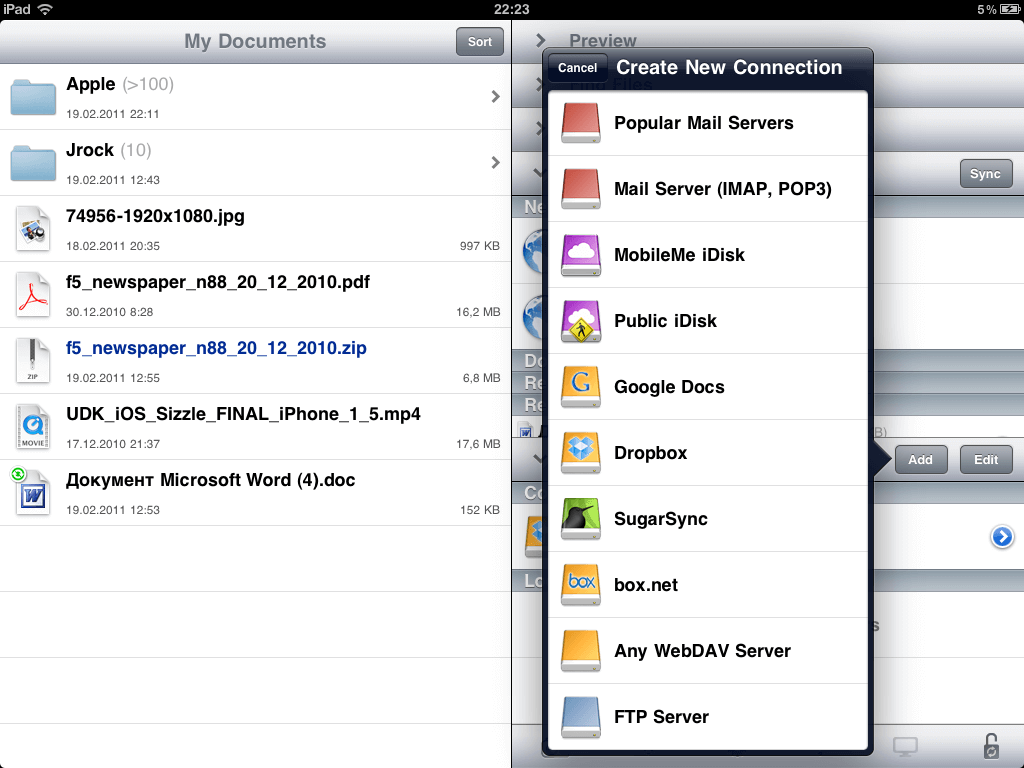Click the Public iDisk pedestrian sign icon

[581, 321]
